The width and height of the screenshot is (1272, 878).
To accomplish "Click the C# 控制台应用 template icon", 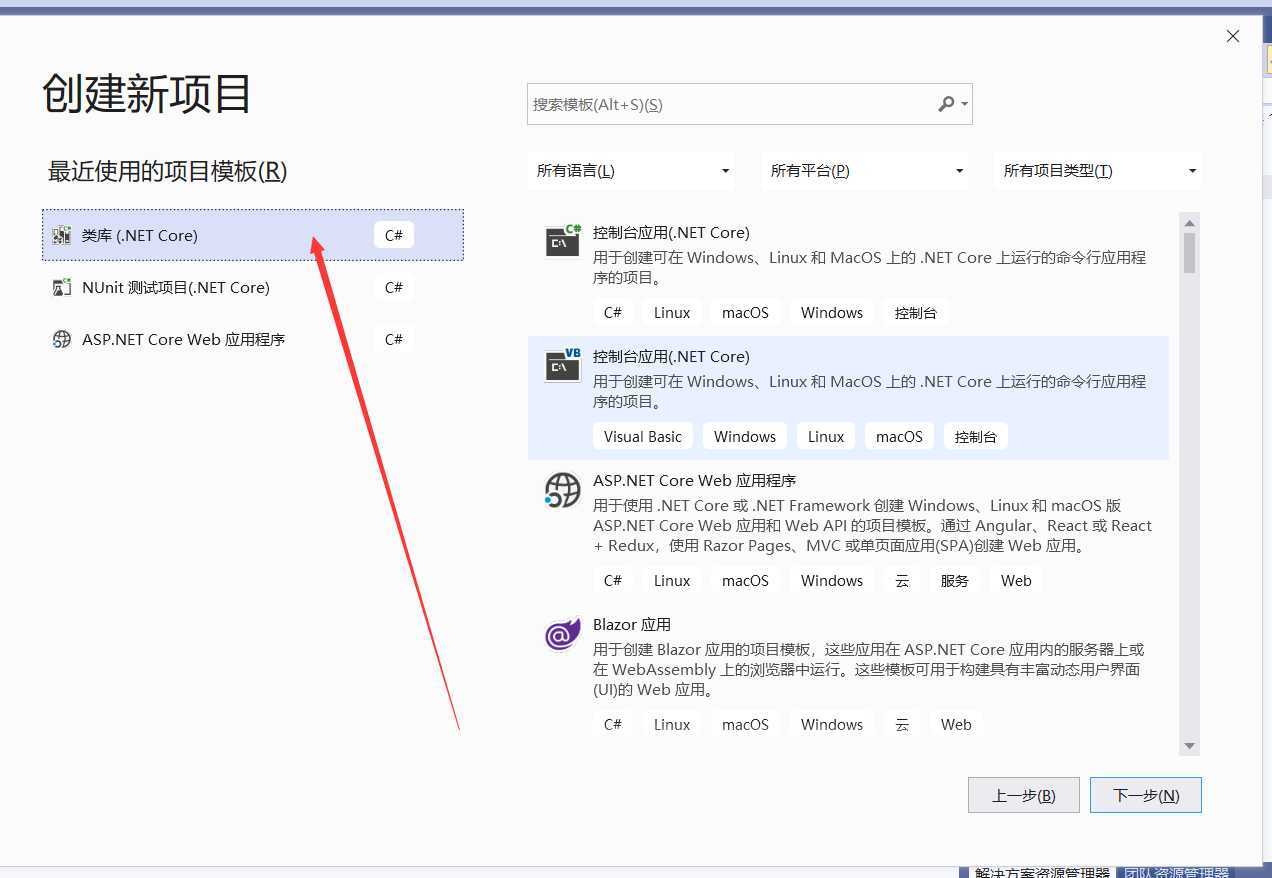I will (563, 241).
